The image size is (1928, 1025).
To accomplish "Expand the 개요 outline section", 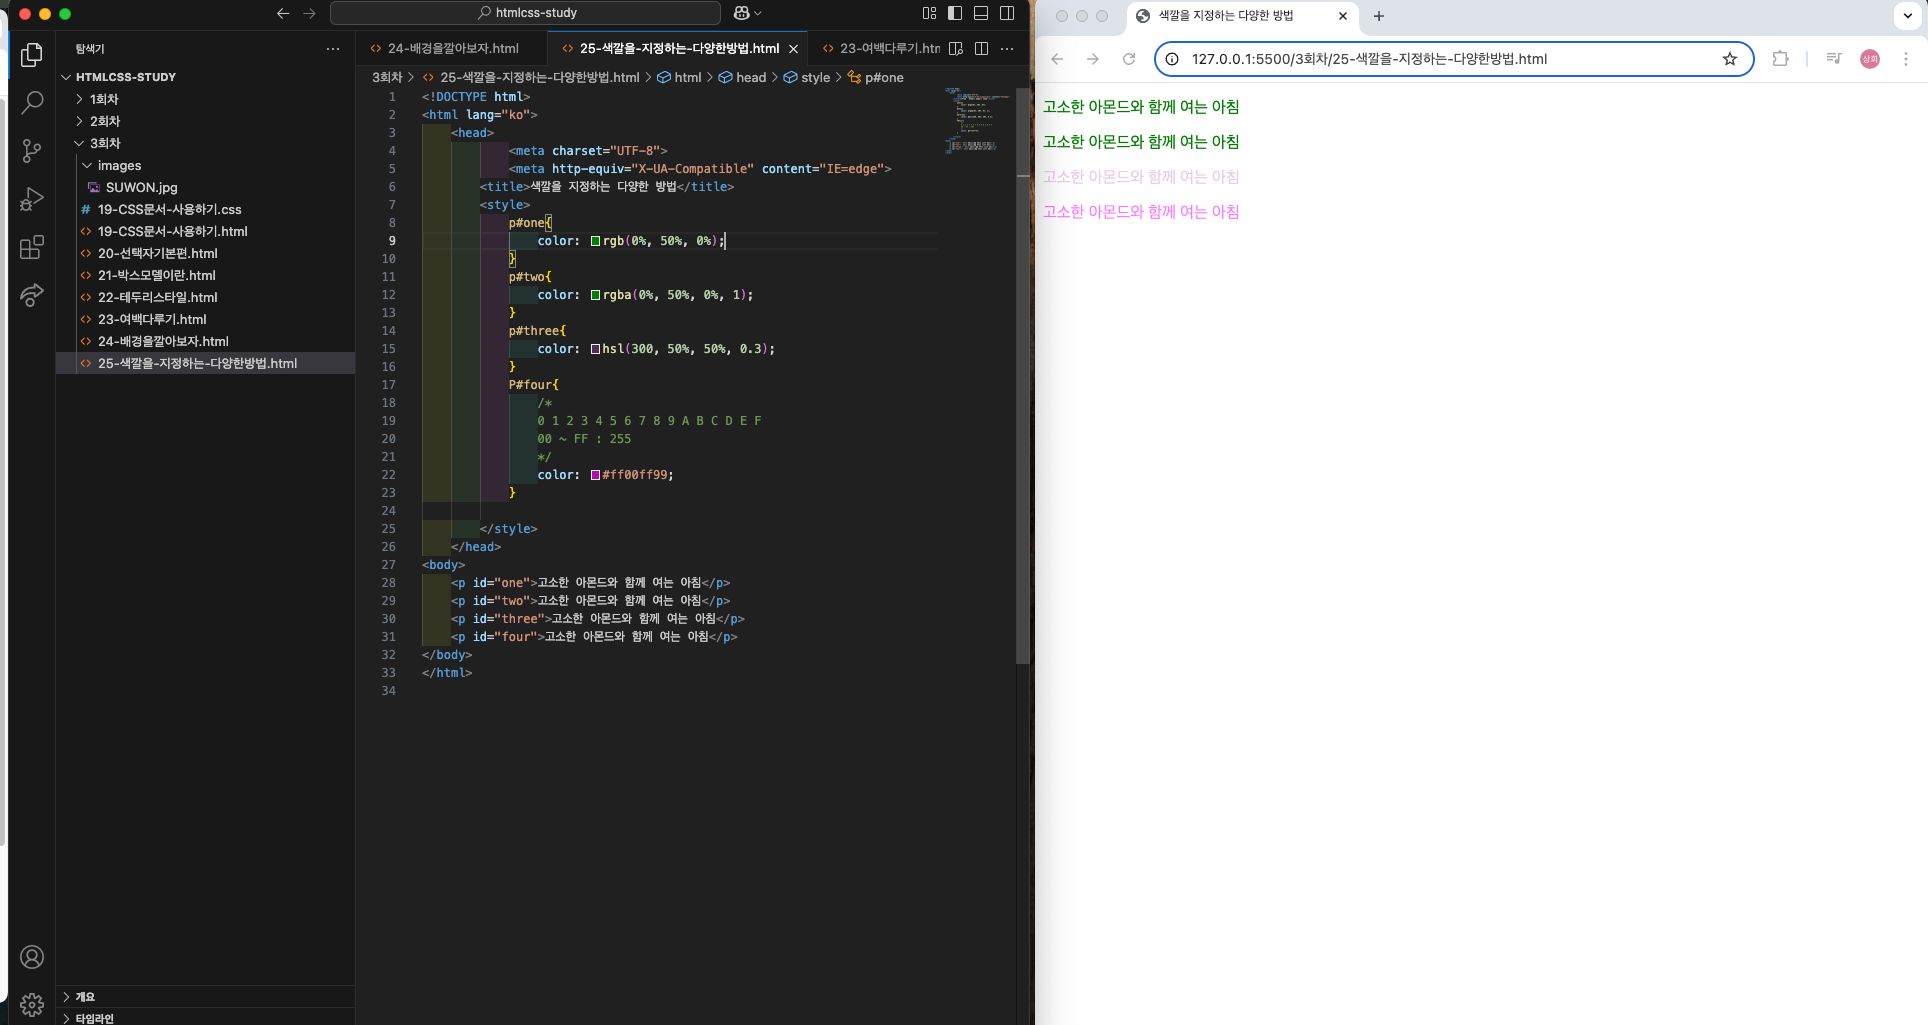I will click(205, 996).
